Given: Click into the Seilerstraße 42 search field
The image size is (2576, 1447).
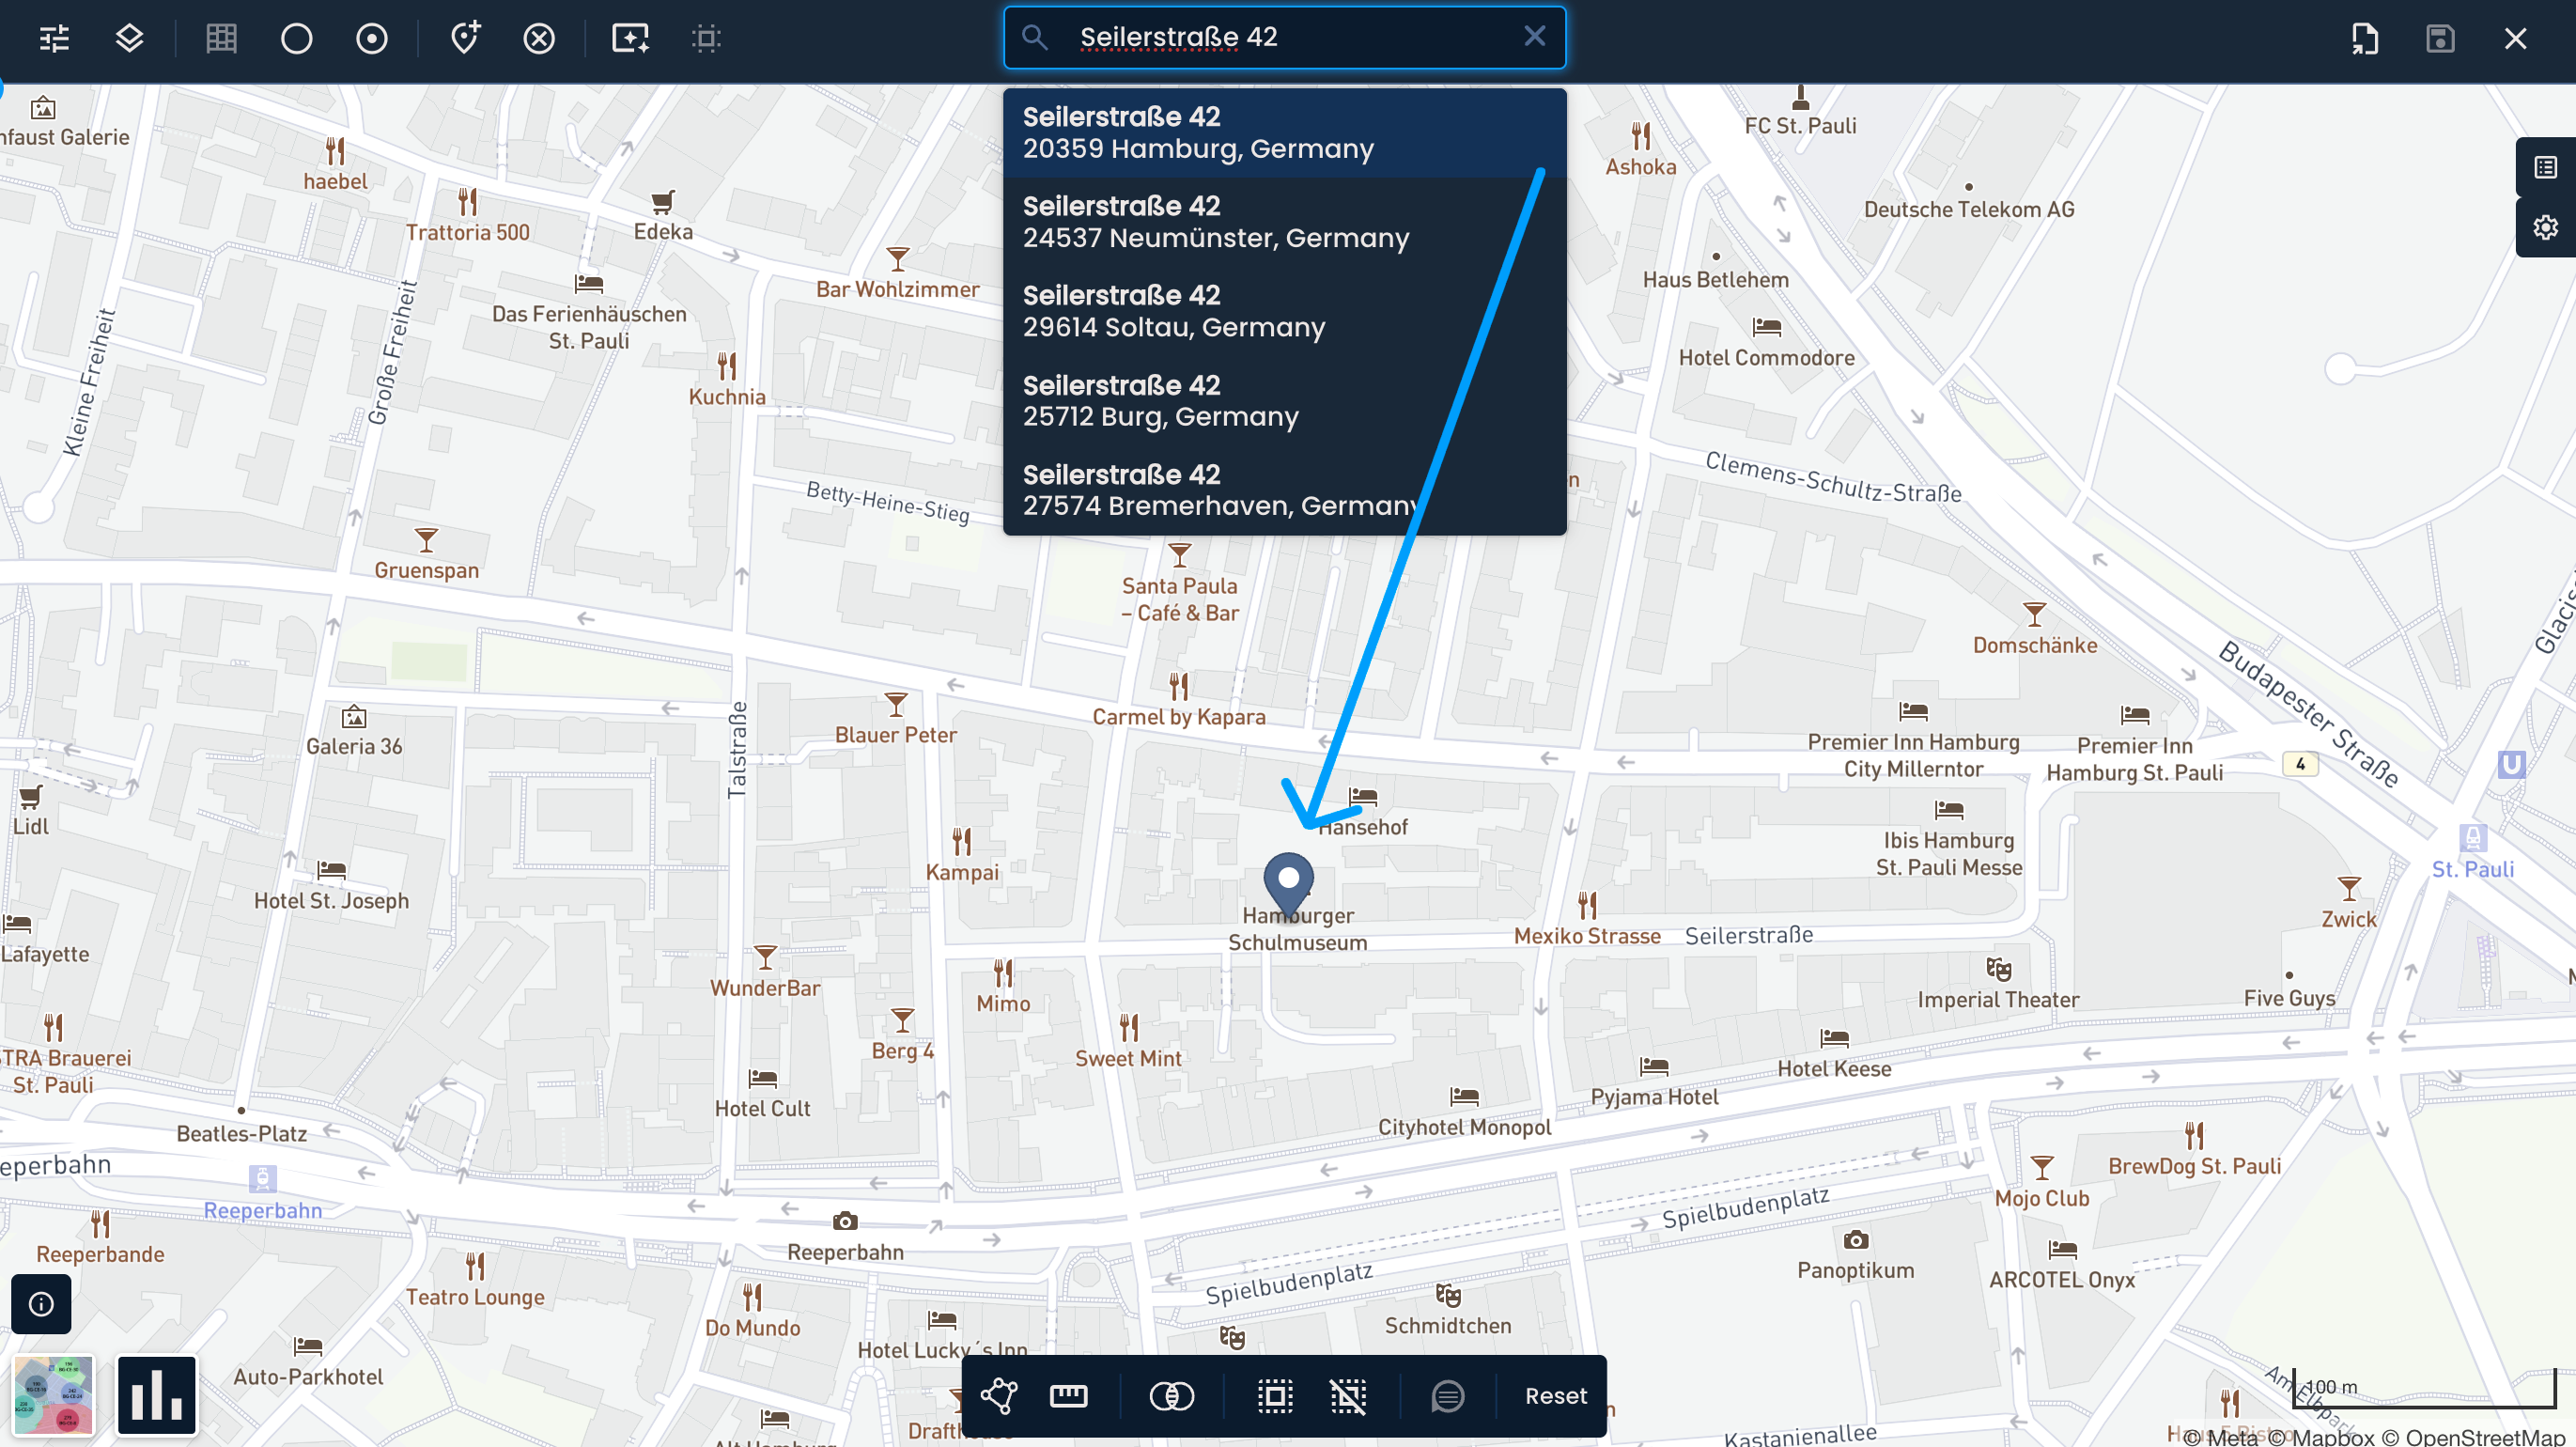Looking at the screenshot, I should [1280, 37].
